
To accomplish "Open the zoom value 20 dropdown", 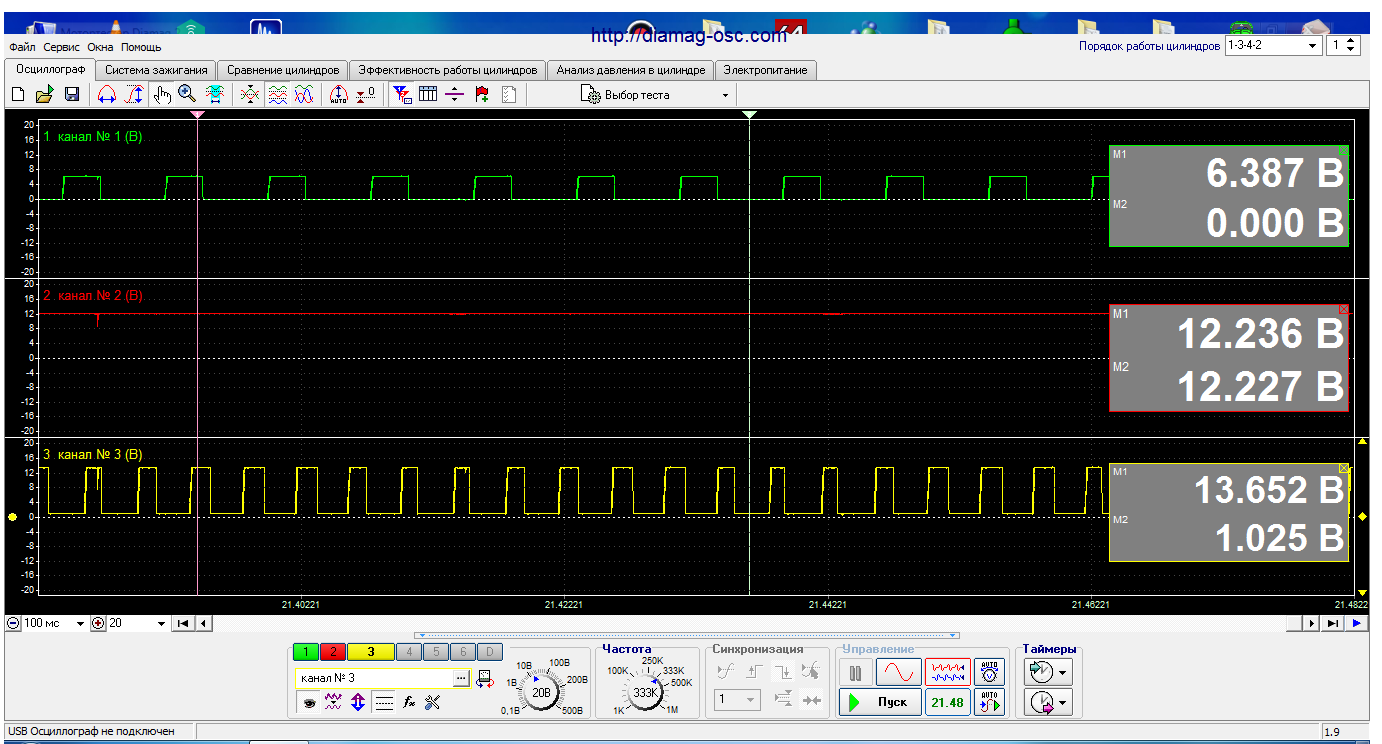I will coord(162,623).
